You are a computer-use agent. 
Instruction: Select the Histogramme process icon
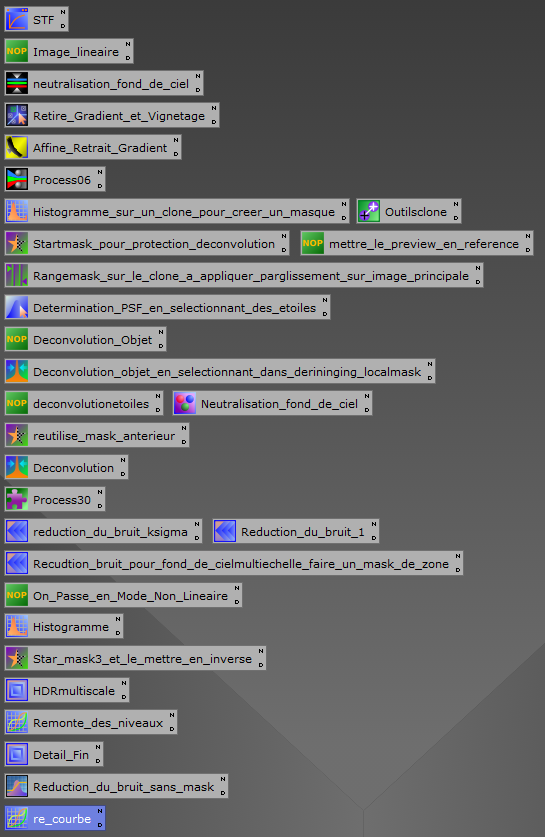click(x=17, y=627)
